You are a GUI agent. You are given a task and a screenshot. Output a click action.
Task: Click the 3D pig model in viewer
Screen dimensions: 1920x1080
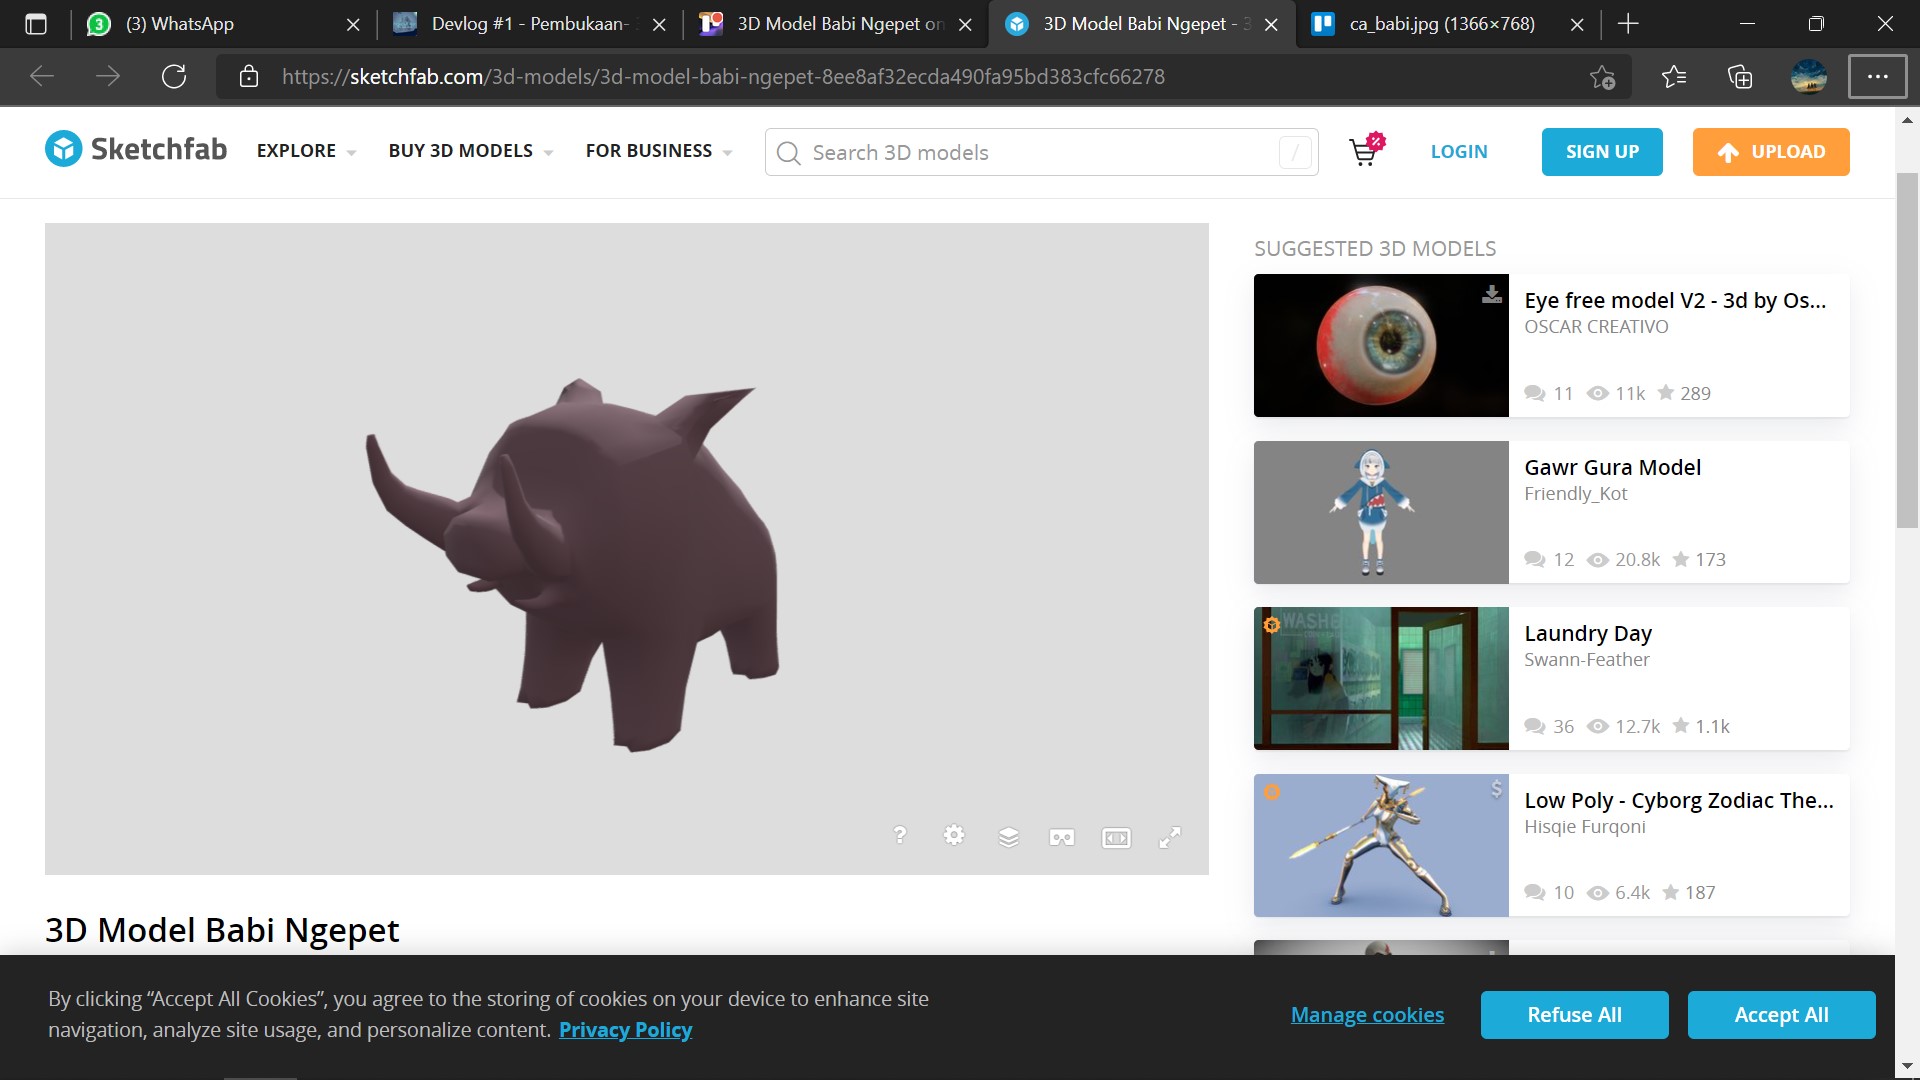click(x=574, y=563)
